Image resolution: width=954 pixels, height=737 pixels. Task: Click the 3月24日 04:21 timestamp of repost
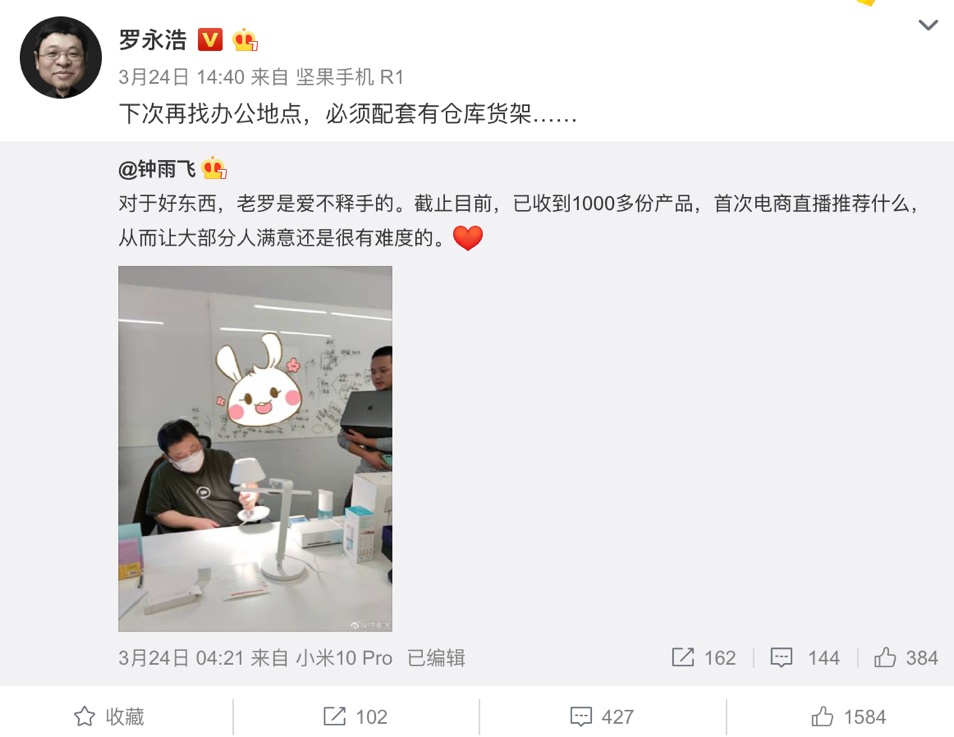click(x=181, y=658)
